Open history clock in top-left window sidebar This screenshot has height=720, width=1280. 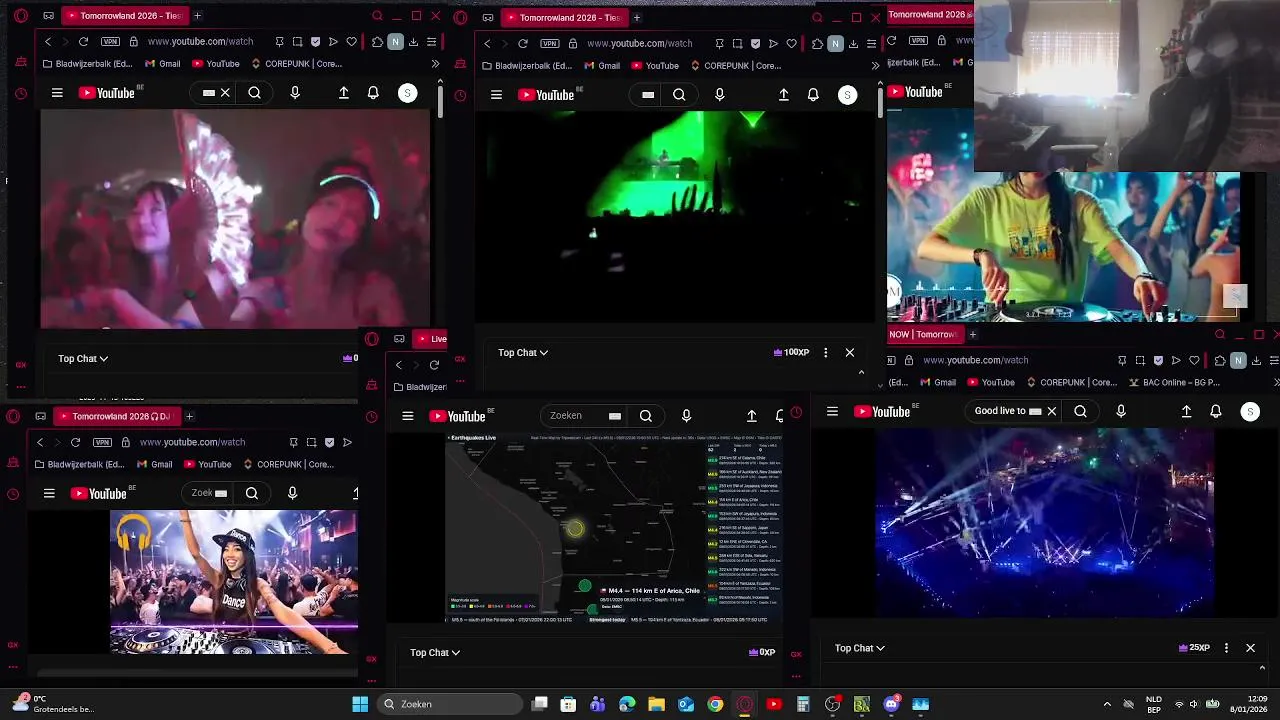pos(21,94)
